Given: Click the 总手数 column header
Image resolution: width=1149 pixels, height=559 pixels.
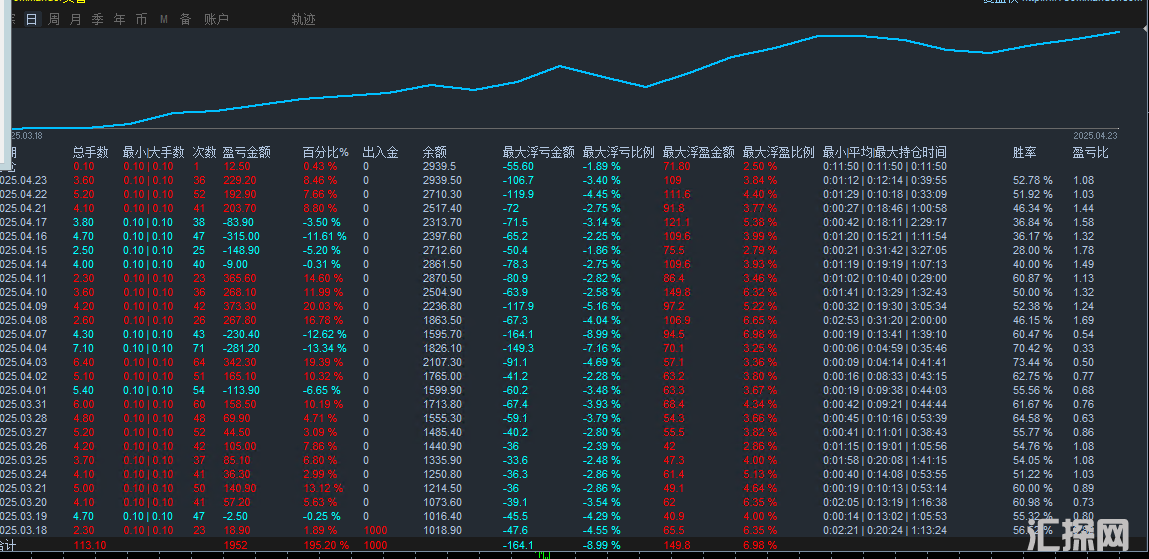Looking at the screenshot, I should (91, 152).
